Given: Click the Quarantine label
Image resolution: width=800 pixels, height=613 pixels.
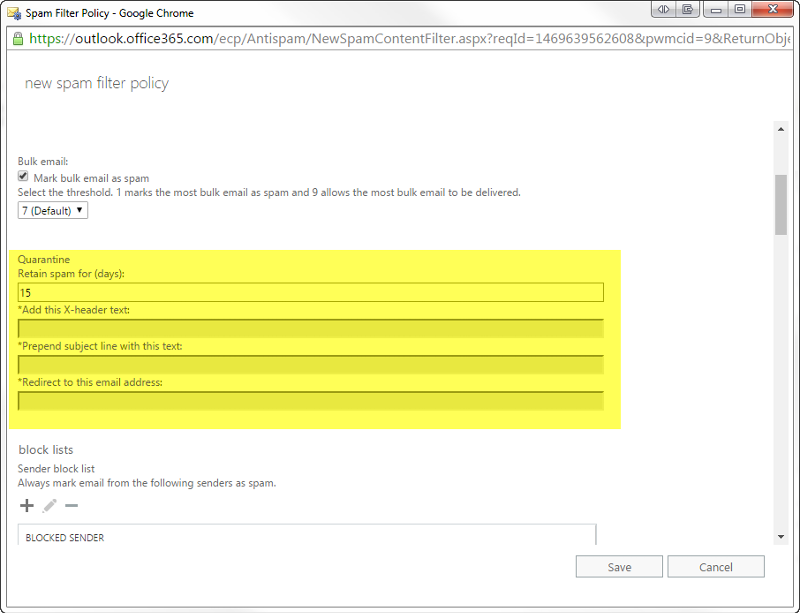Looking at the screenshot, I should coord(44,259).
